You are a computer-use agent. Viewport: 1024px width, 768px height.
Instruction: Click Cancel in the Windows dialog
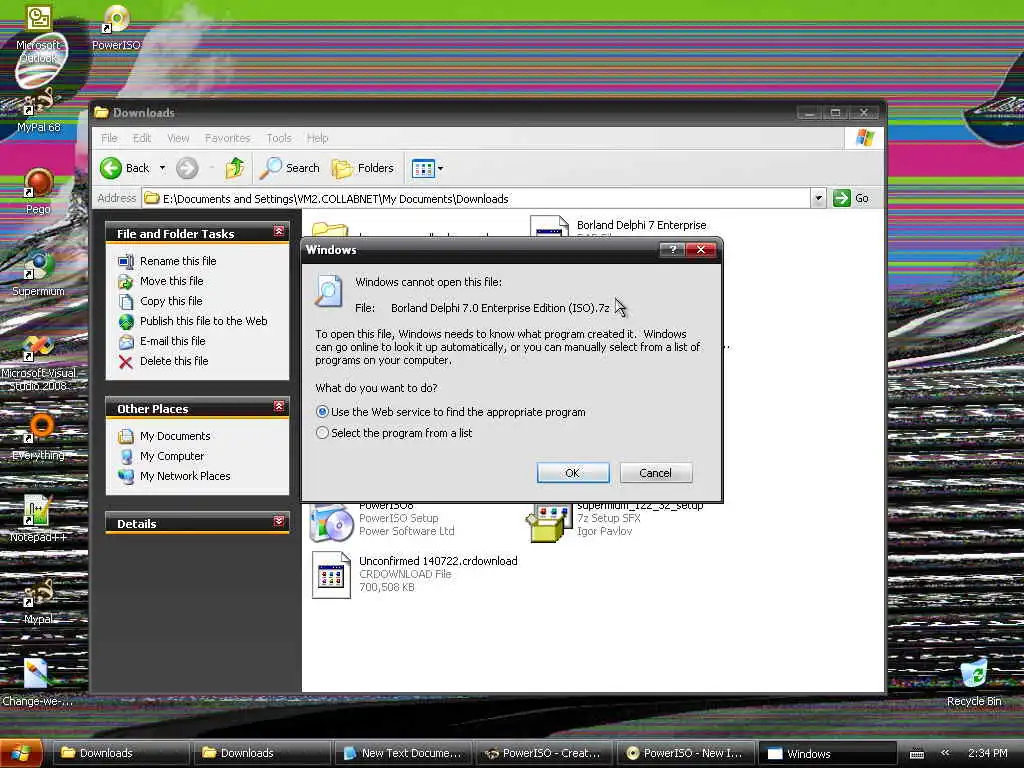(x=655, y=473)
